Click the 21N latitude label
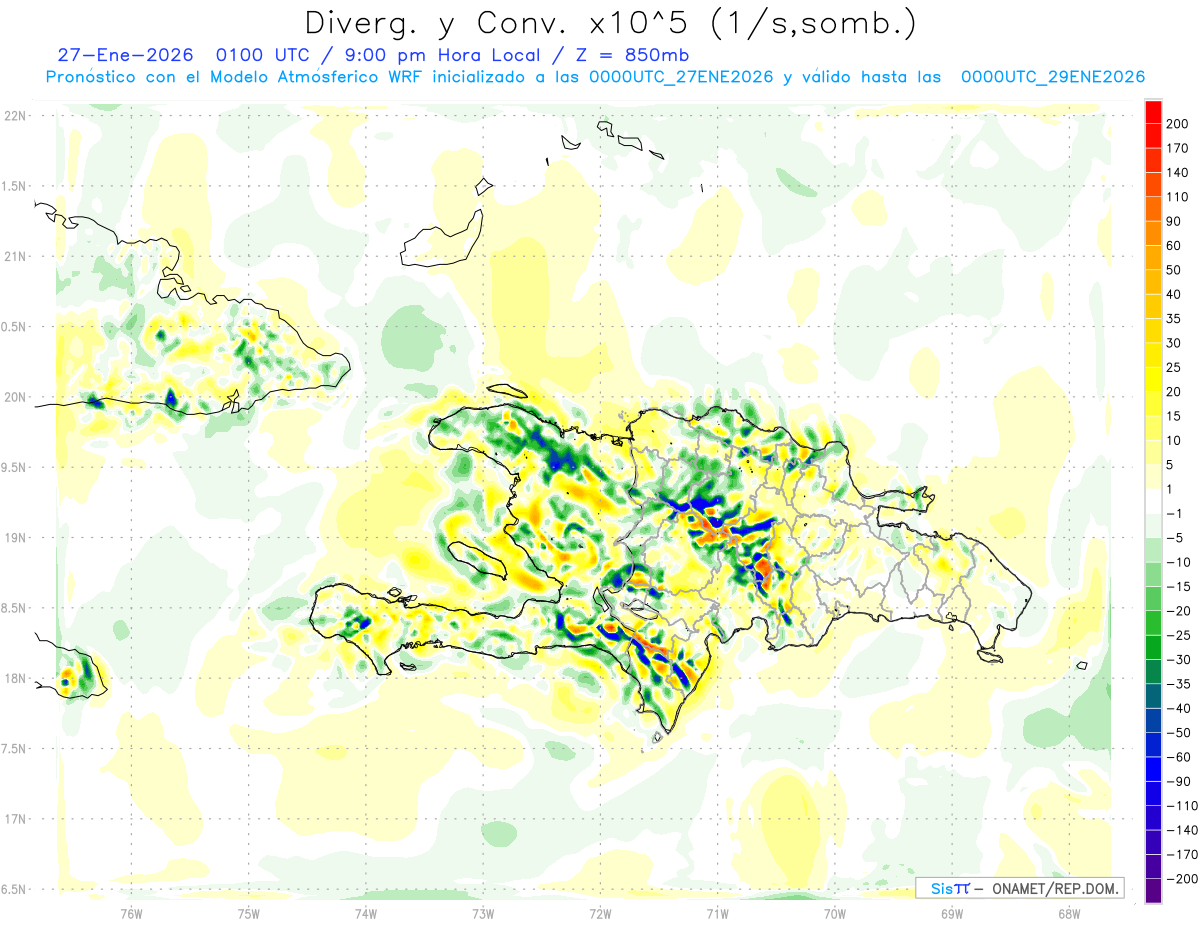The height and width of the screenshot is (927, 1200). tap(15, 256)
